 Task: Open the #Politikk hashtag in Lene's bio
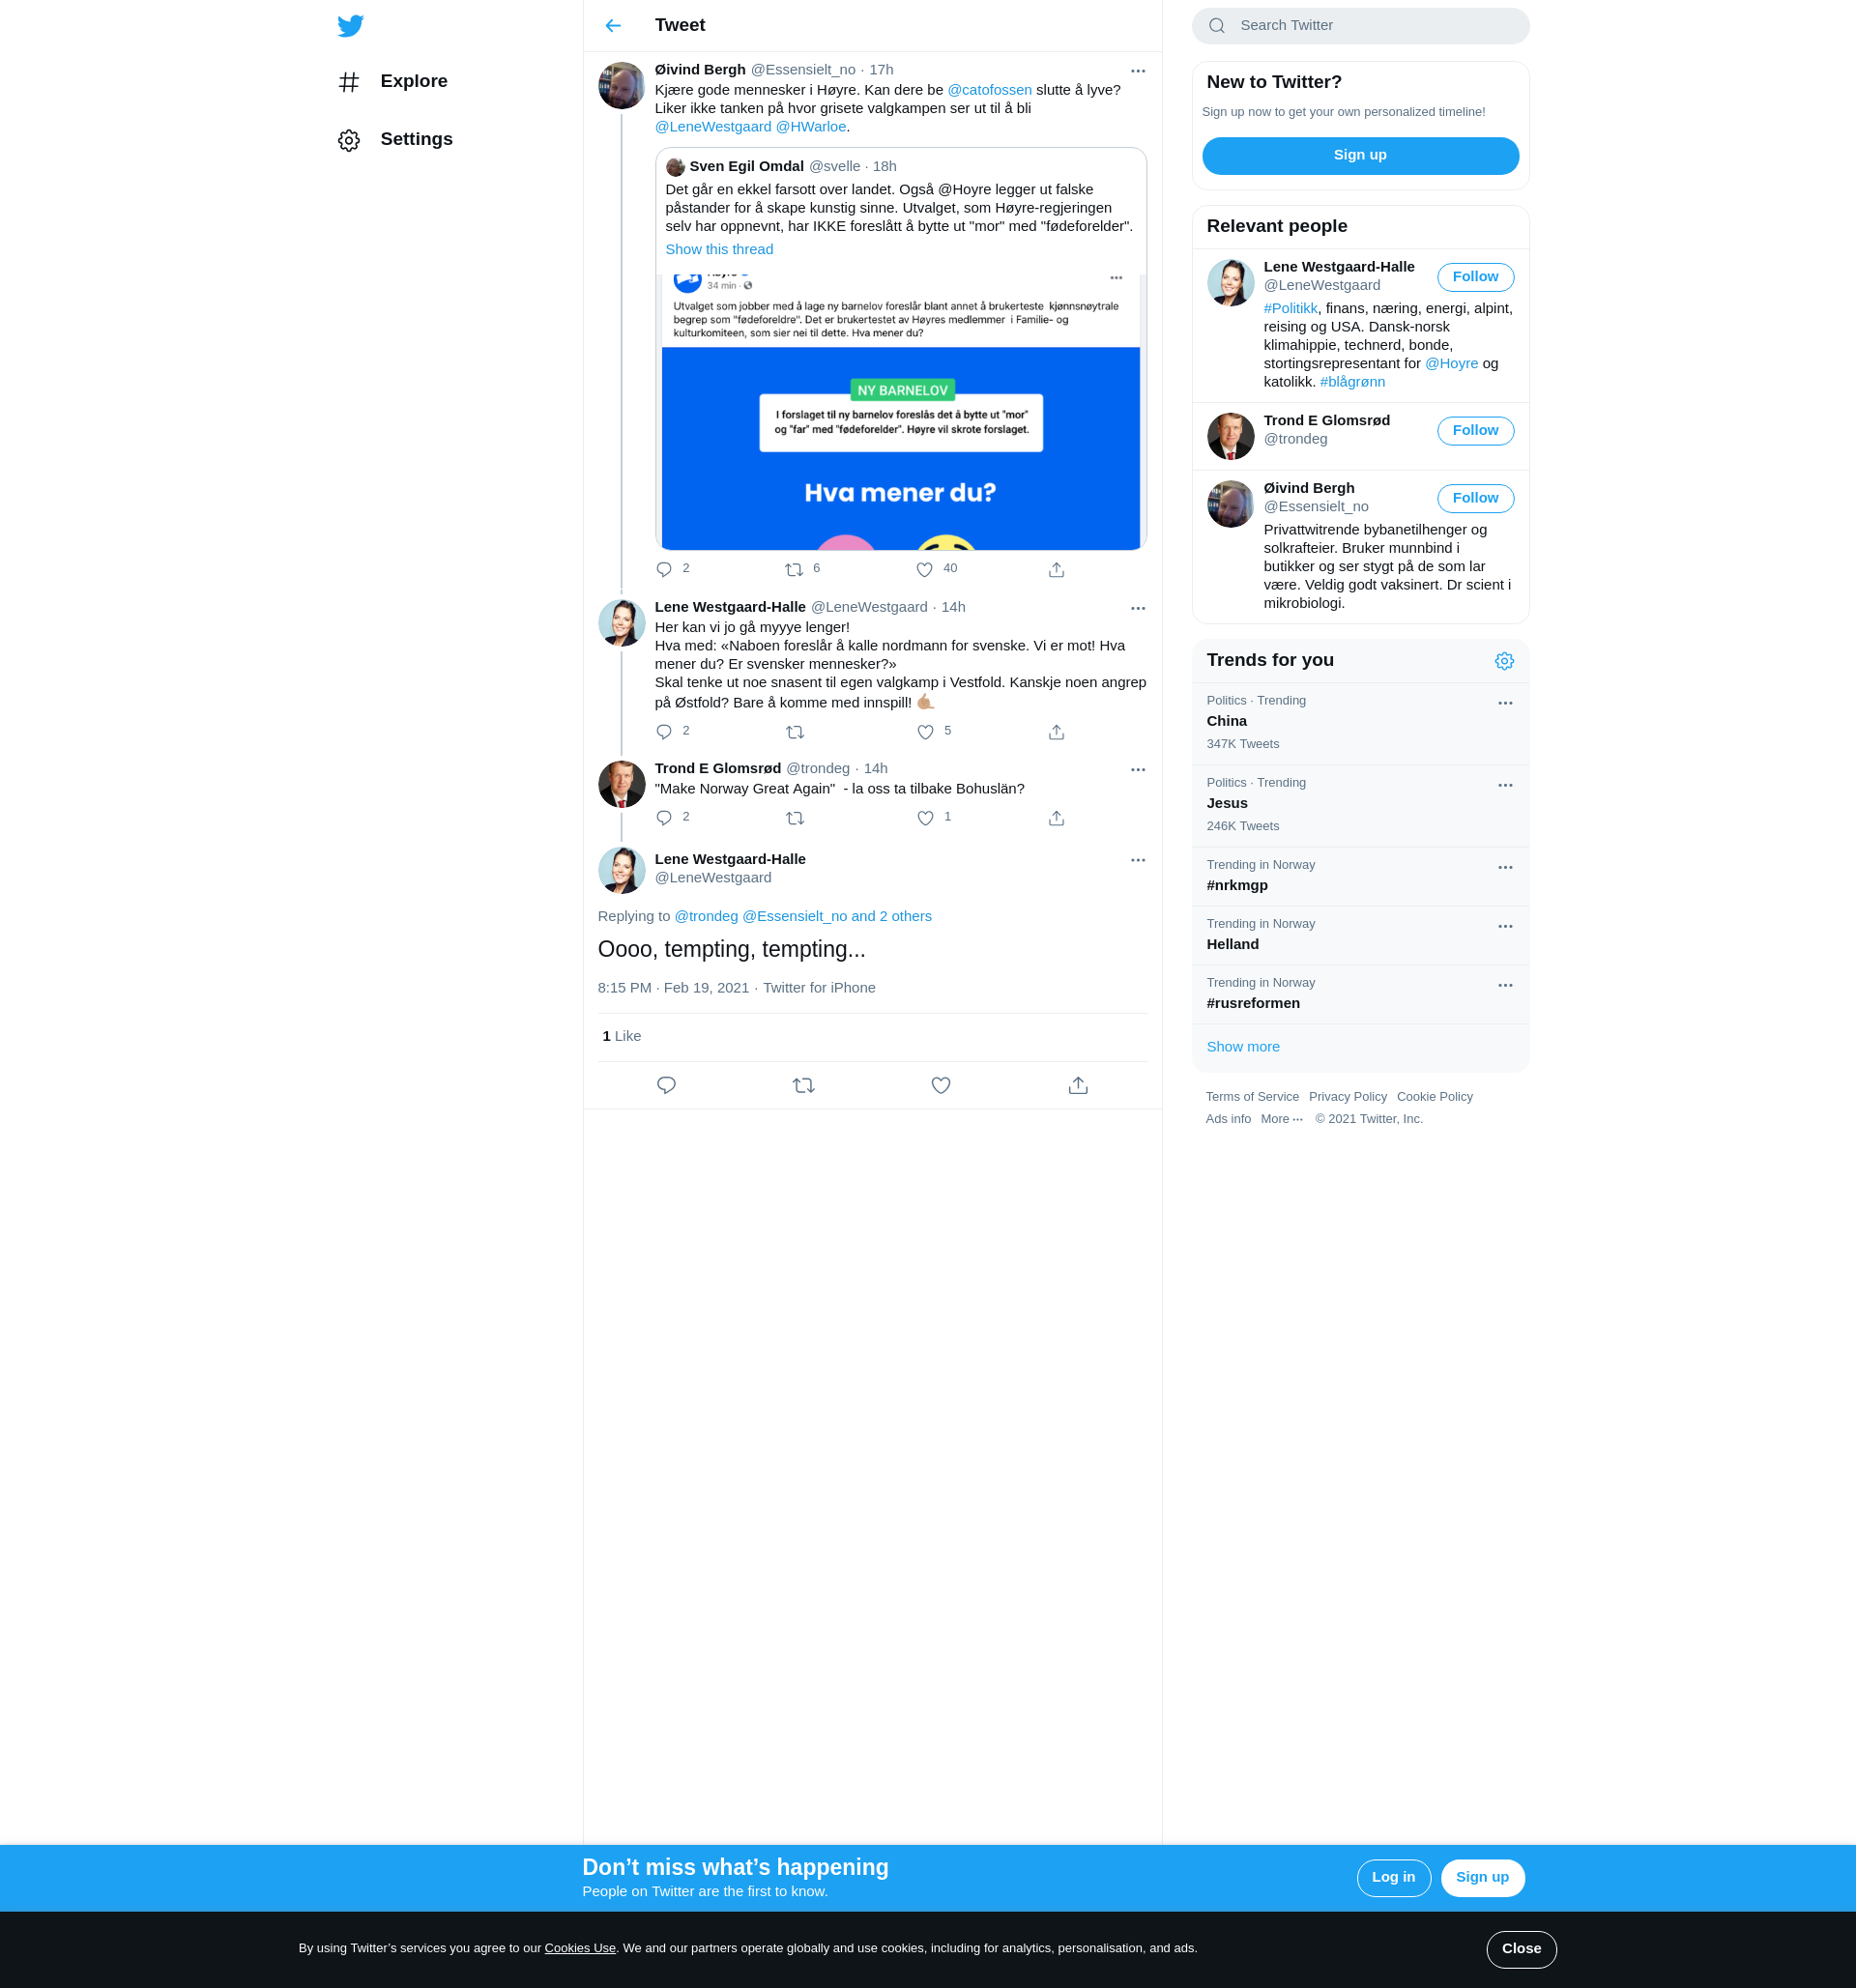[1290, 309]
